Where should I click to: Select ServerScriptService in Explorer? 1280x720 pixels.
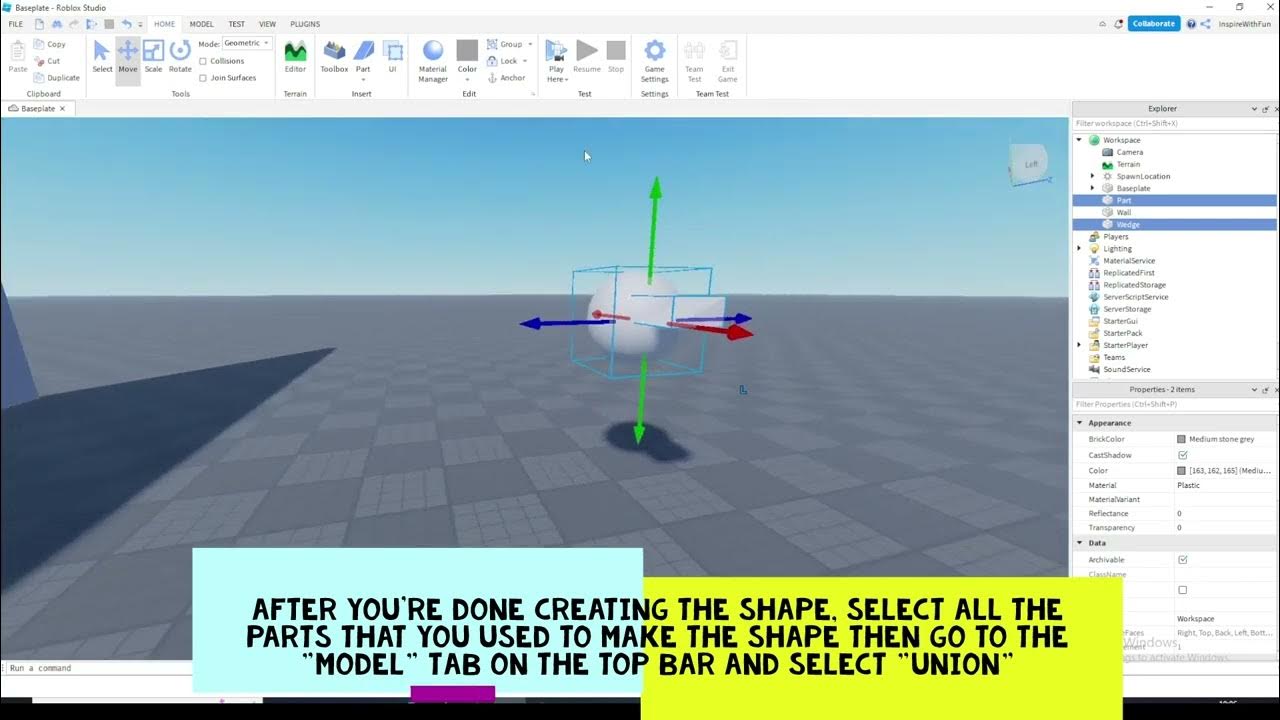click(1135, 297)
